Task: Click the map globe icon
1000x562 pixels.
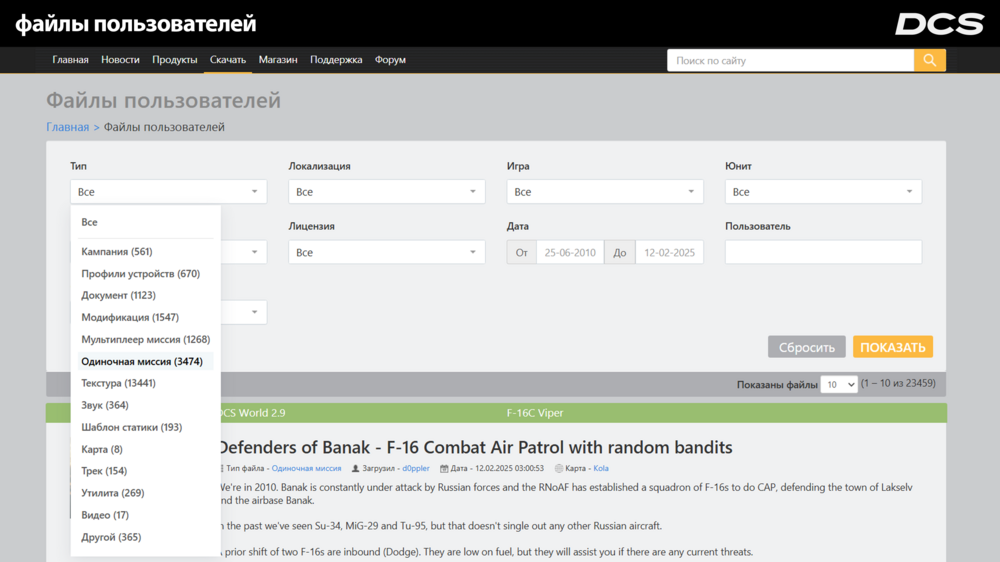Action: [559, 468]
